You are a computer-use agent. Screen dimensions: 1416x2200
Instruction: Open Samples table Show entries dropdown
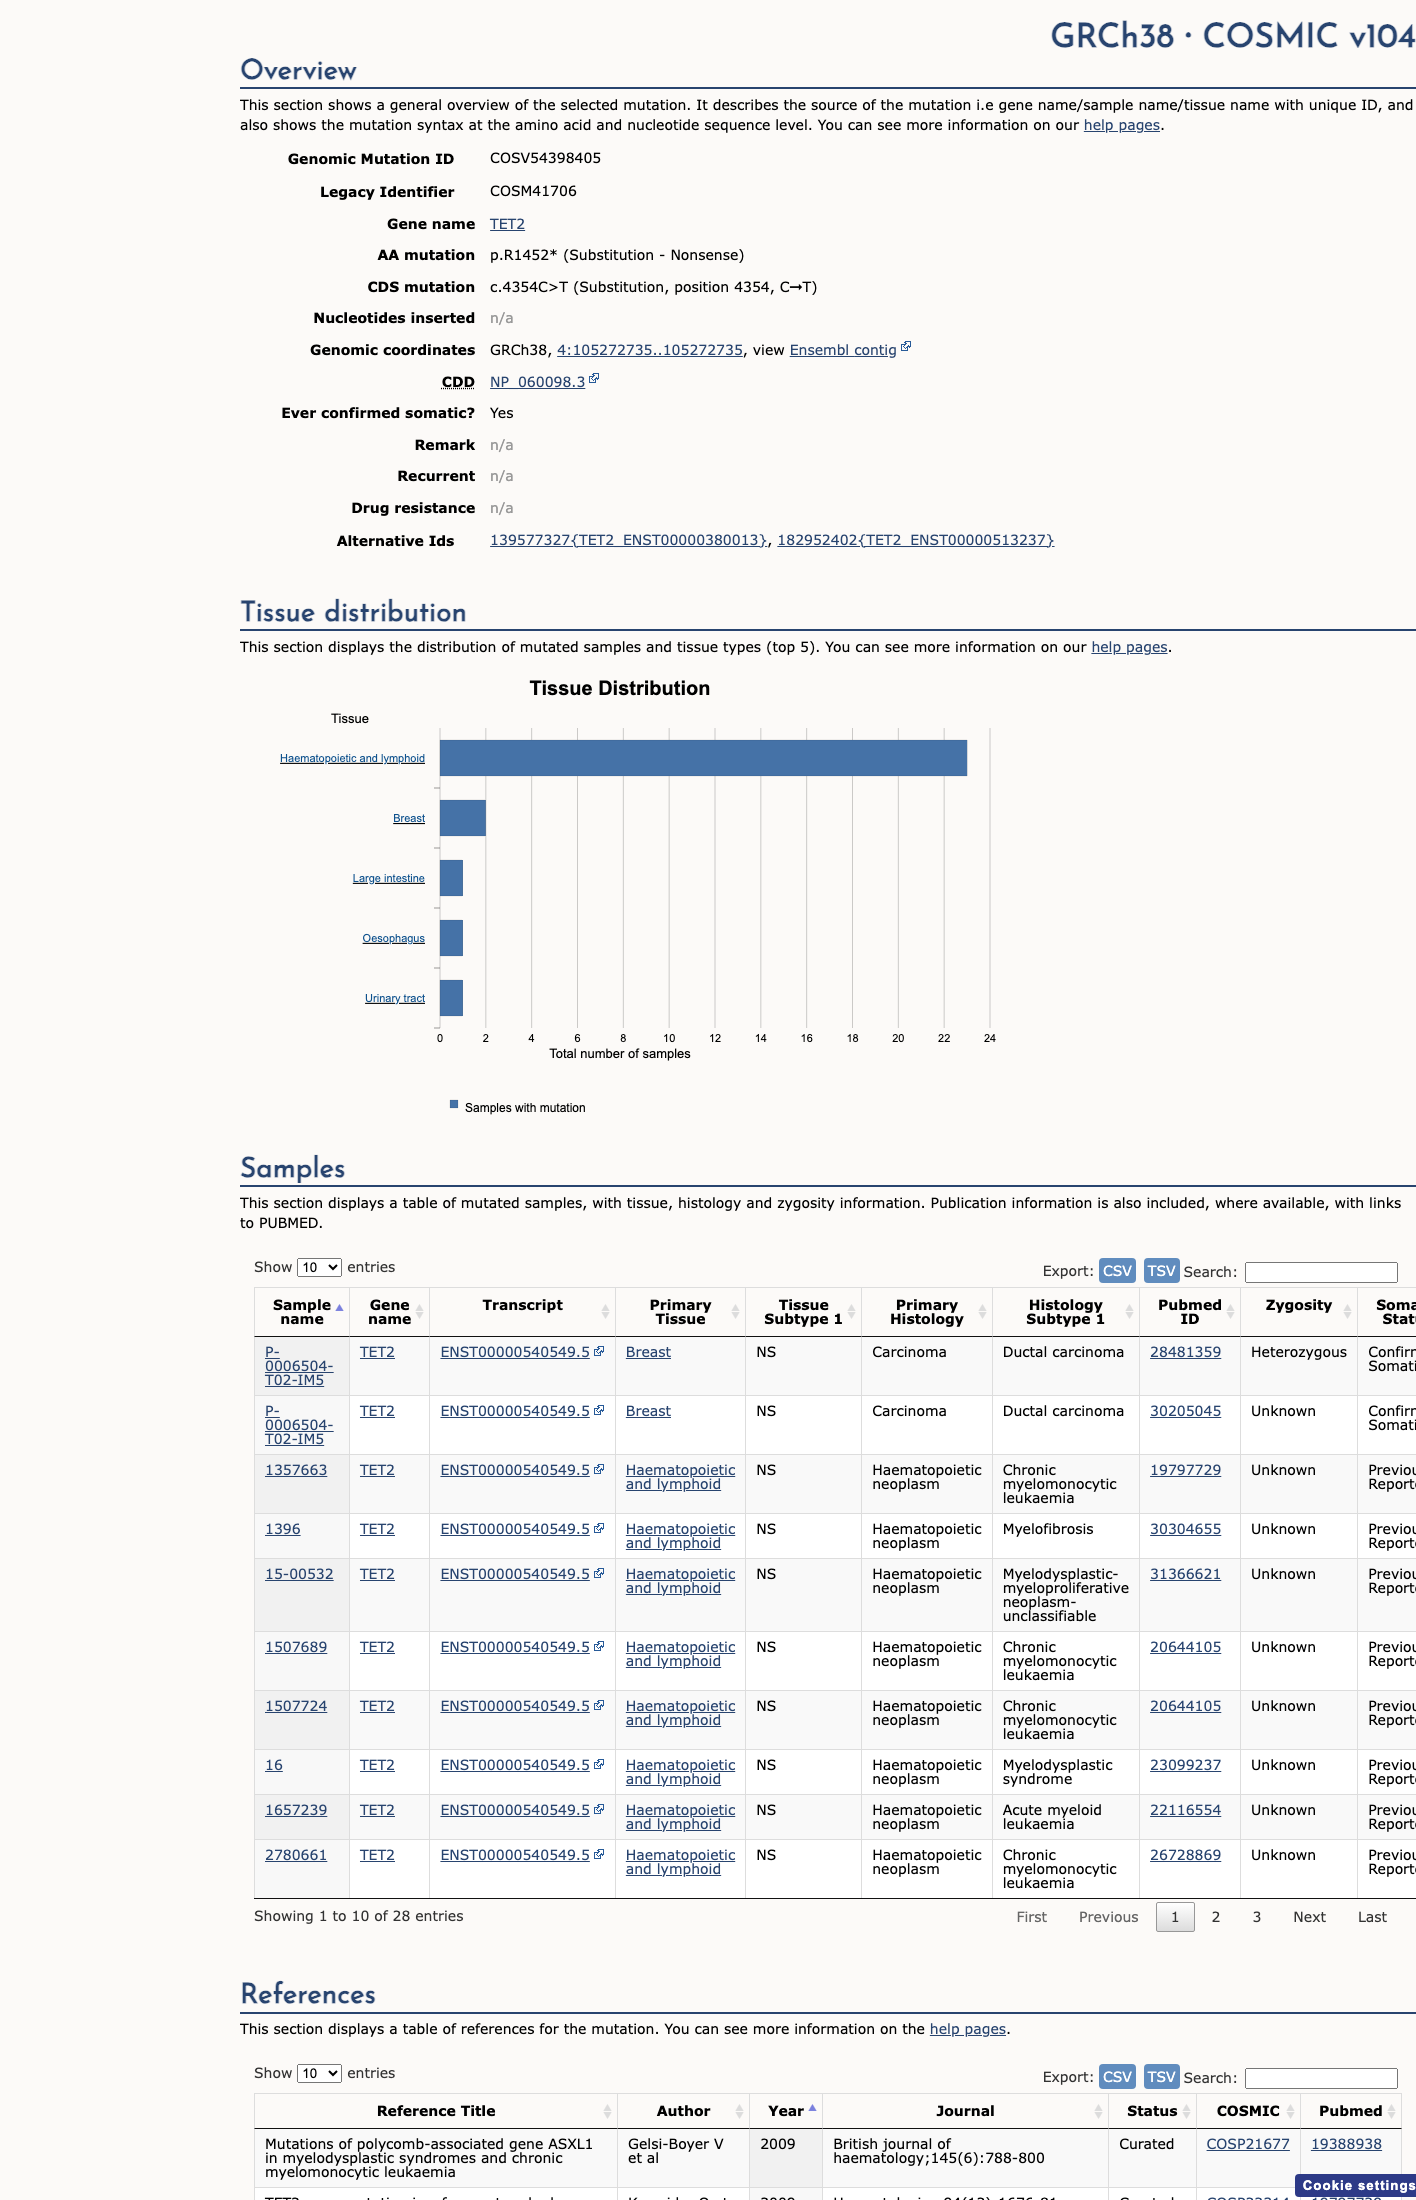[x=319, y=1267]
